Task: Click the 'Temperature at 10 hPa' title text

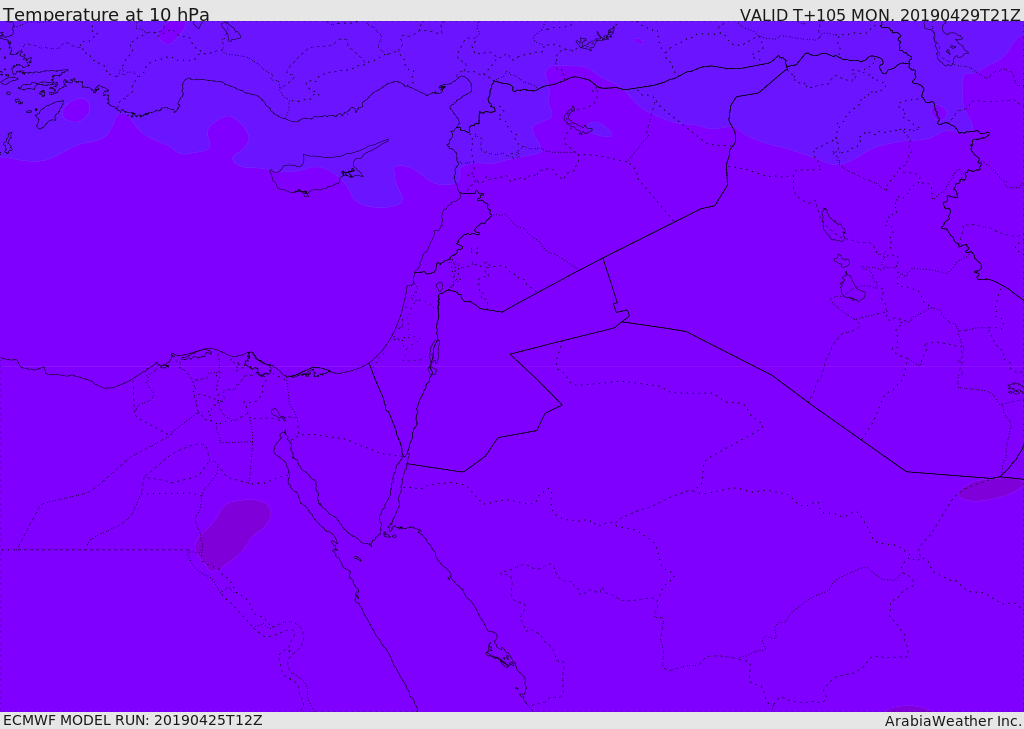Action: [x=106, y=14]
